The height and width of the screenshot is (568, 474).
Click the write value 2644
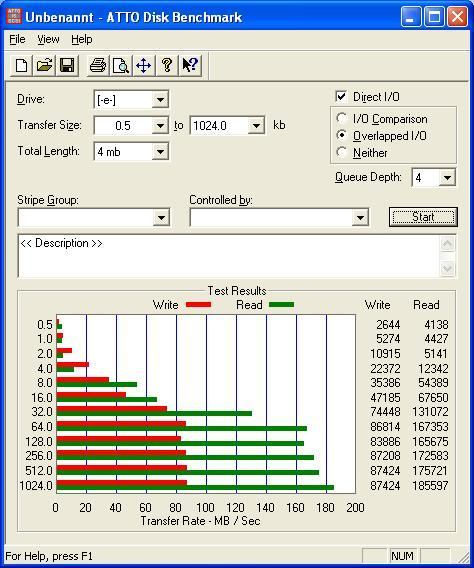pyautogui.click(x=388, y=324)
